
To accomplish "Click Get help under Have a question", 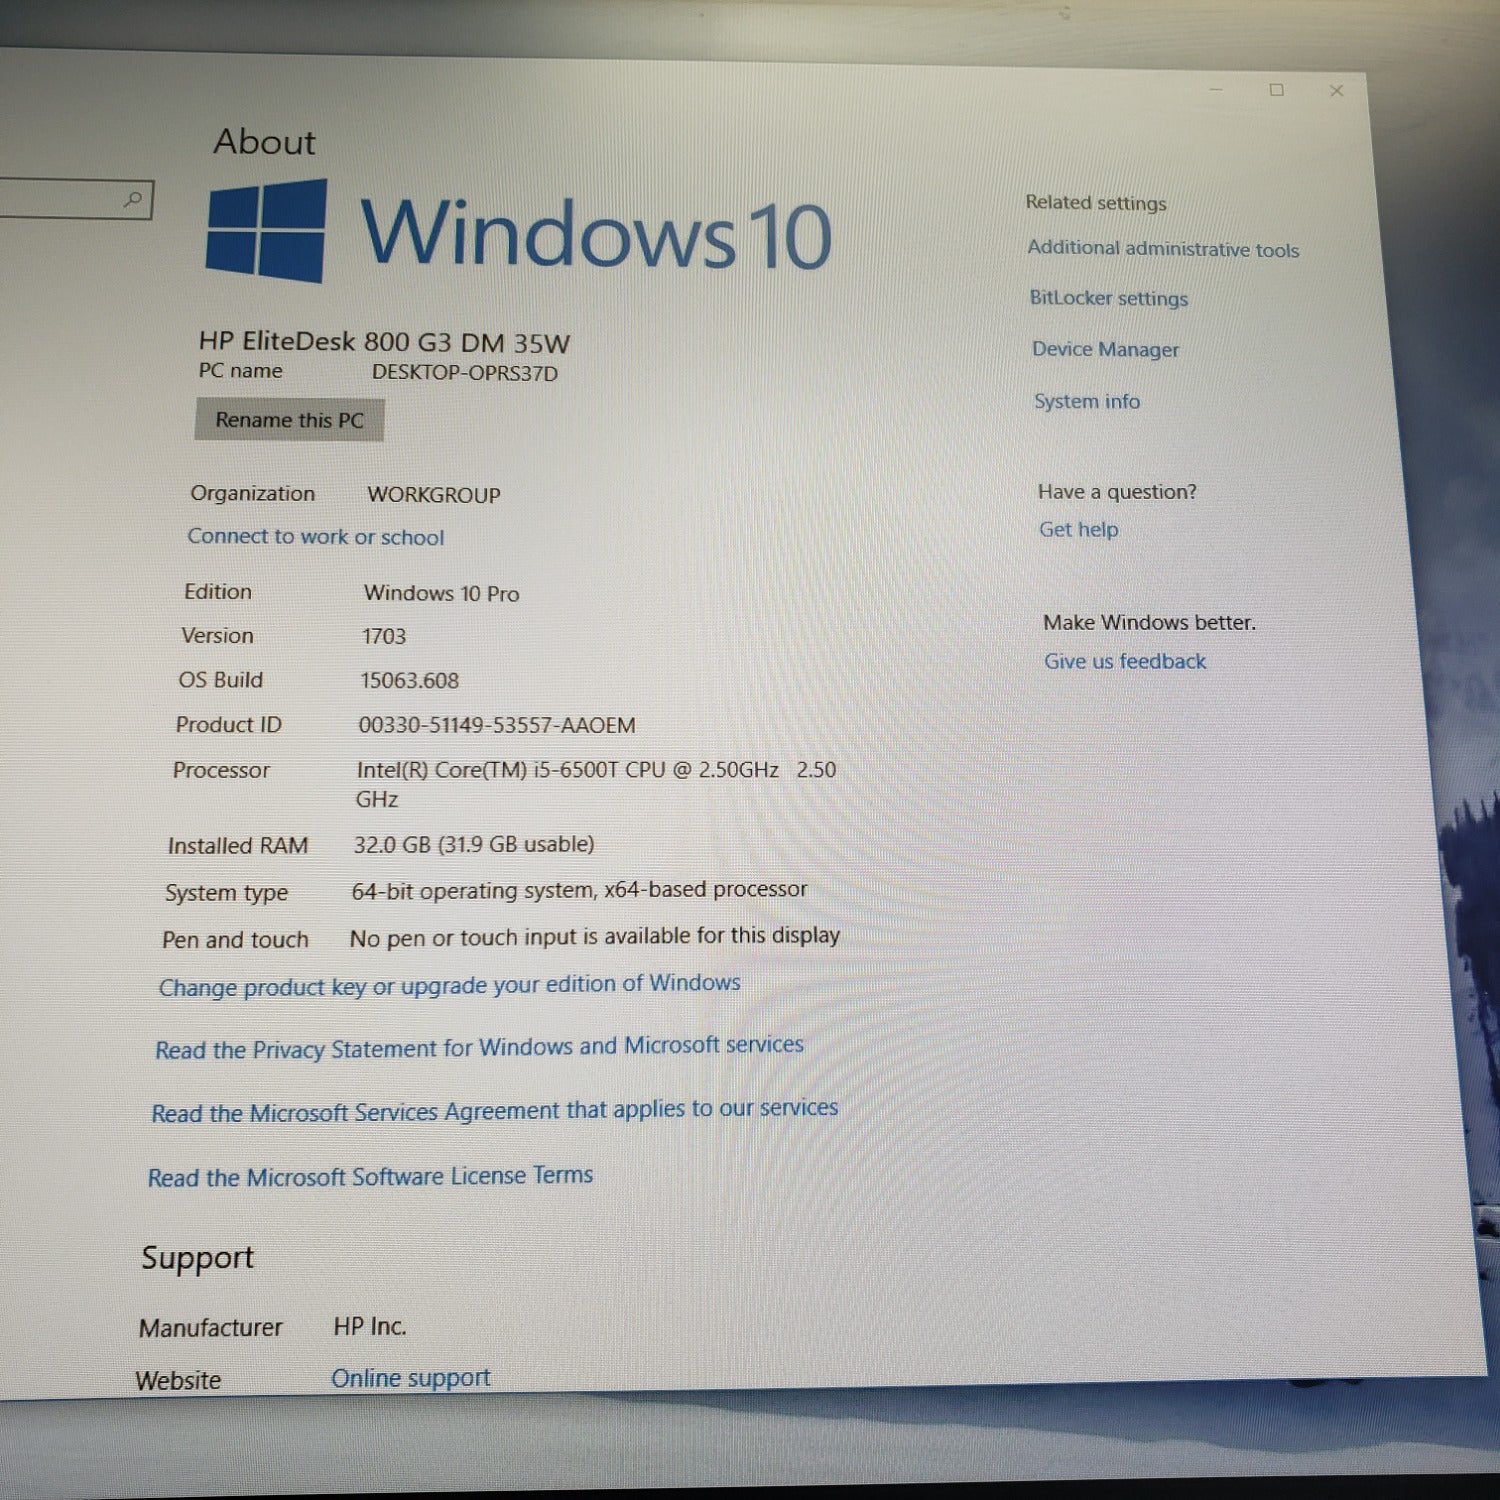I will tap(1078, 529).
